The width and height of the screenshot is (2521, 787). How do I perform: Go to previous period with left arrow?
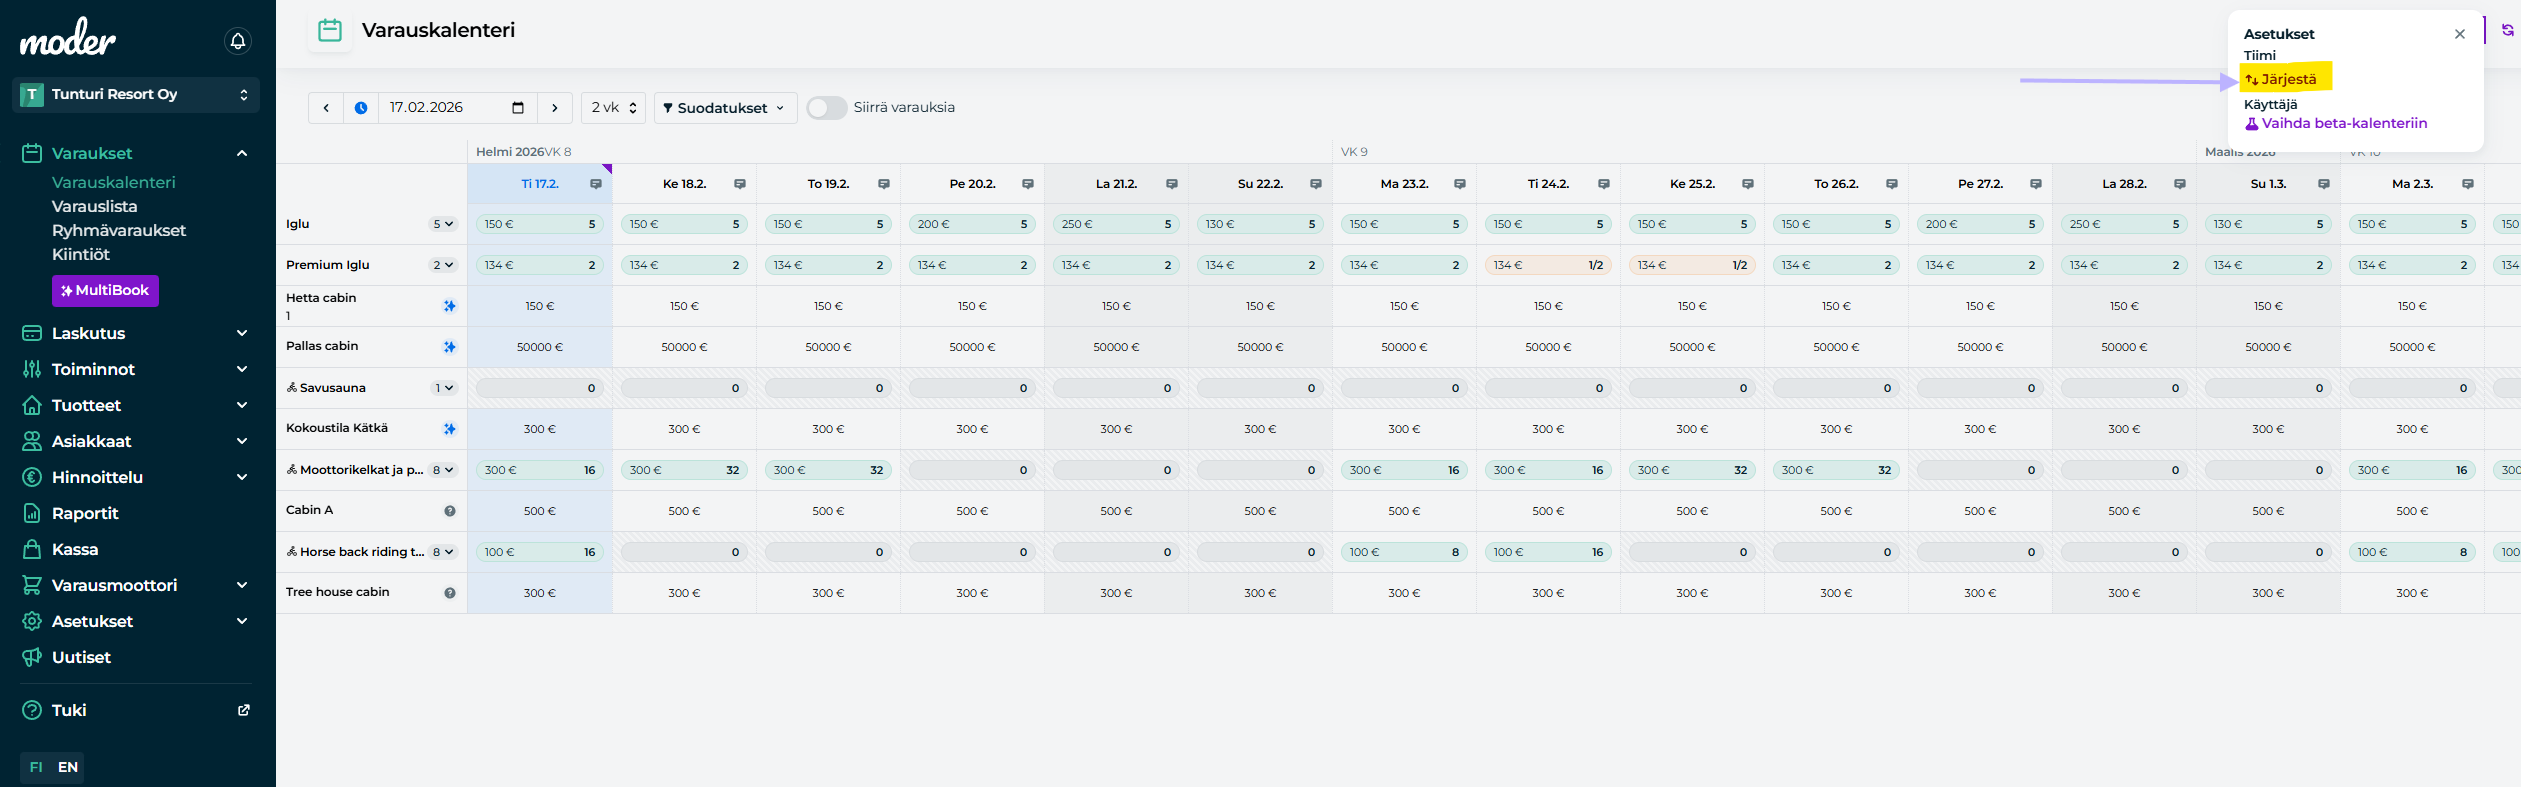(326, 108)
